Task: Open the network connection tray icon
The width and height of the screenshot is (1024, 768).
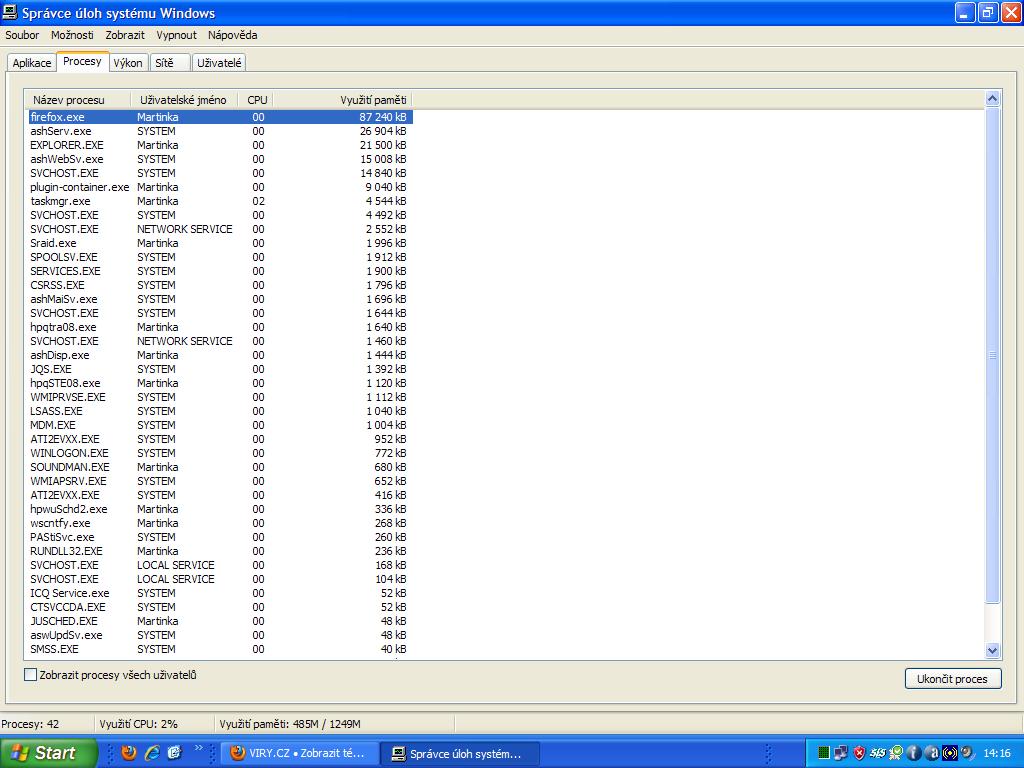Action: (x=841, y=753)
